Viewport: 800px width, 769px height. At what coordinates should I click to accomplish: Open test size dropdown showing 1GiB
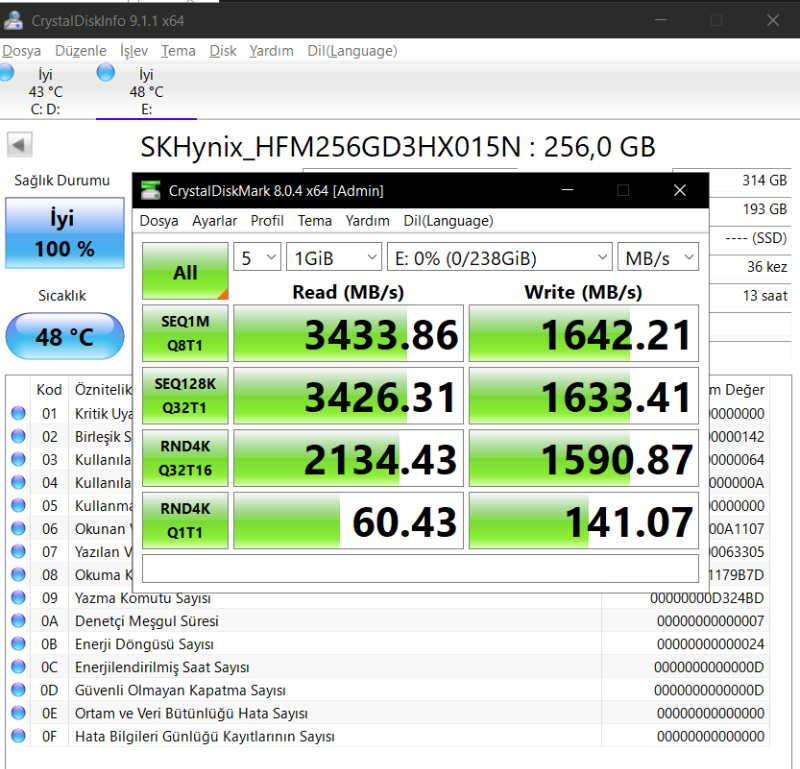pyautogui.click(x=334, y=257)
